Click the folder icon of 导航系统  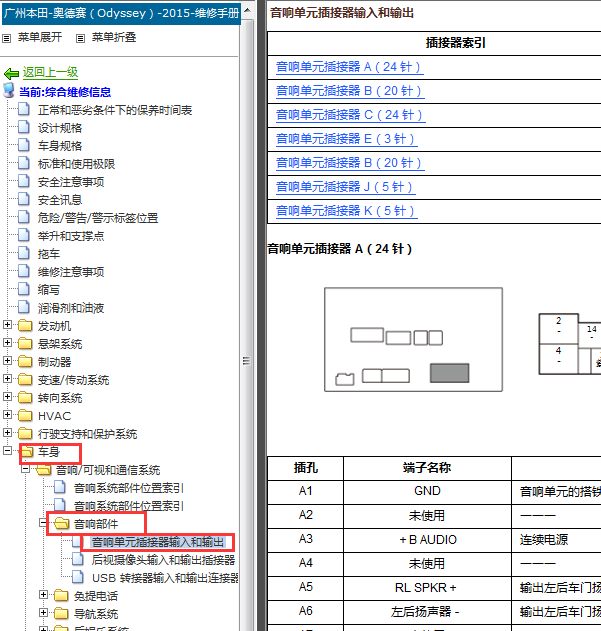coord(61,613)
